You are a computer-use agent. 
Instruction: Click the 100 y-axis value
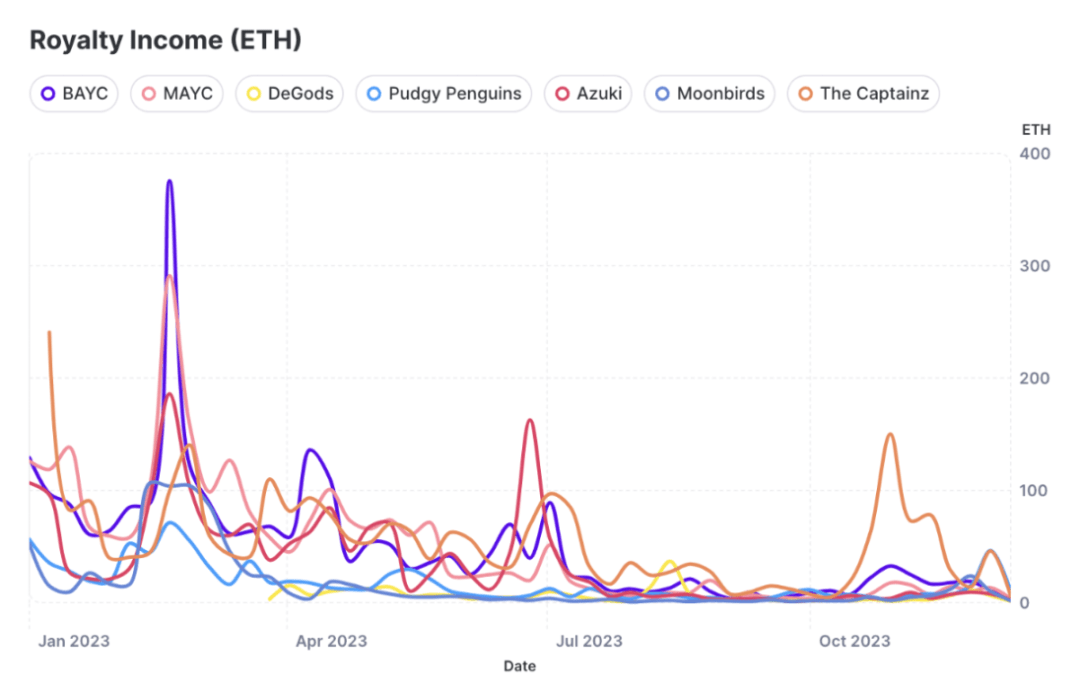point(1035,490)
